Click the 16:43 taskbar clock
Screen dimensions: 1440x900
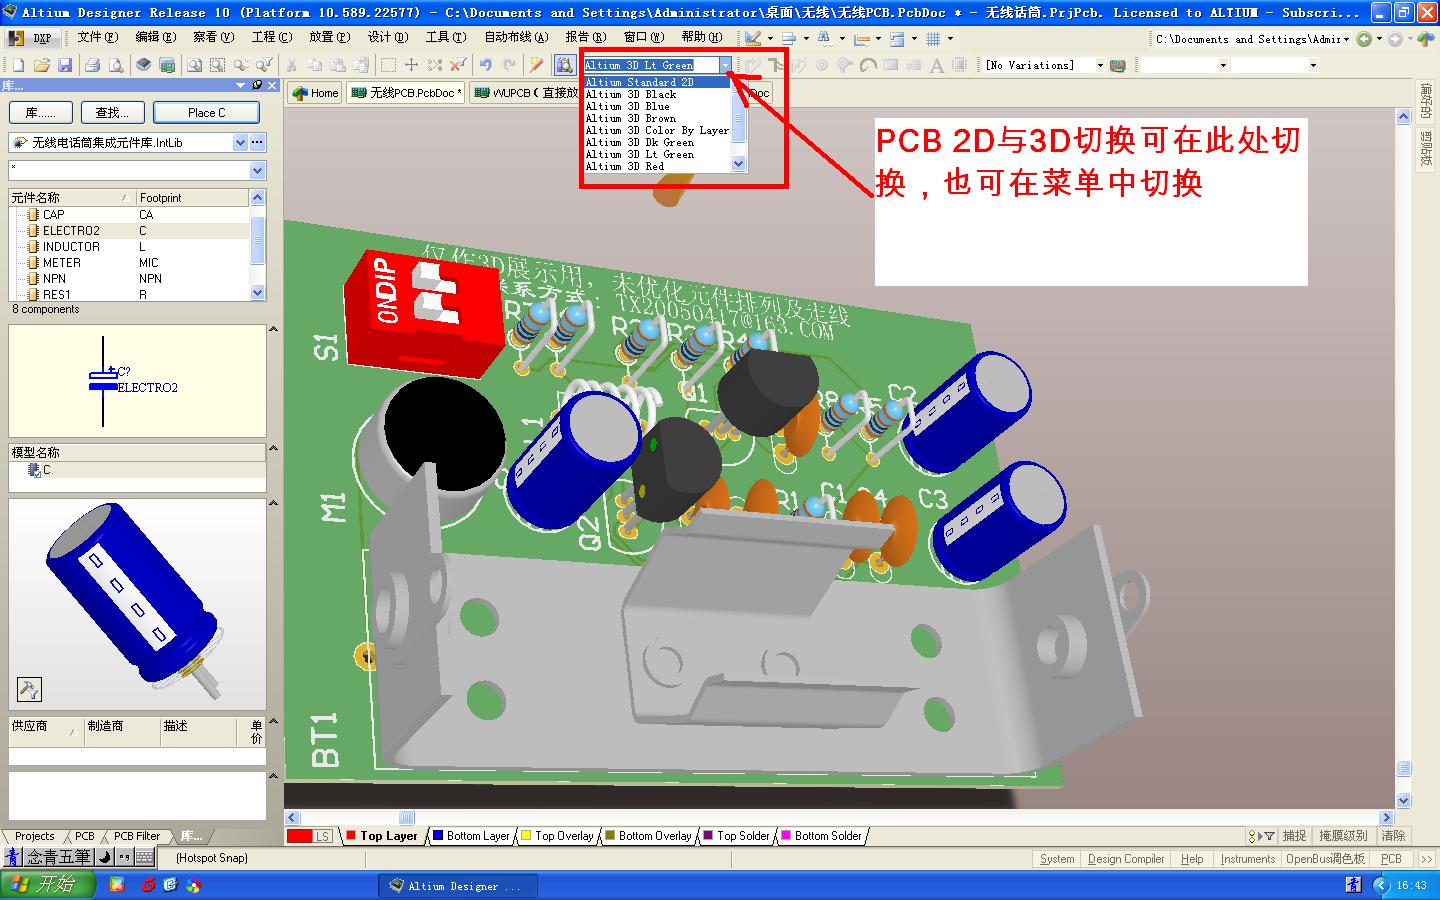pos(1412,886)
